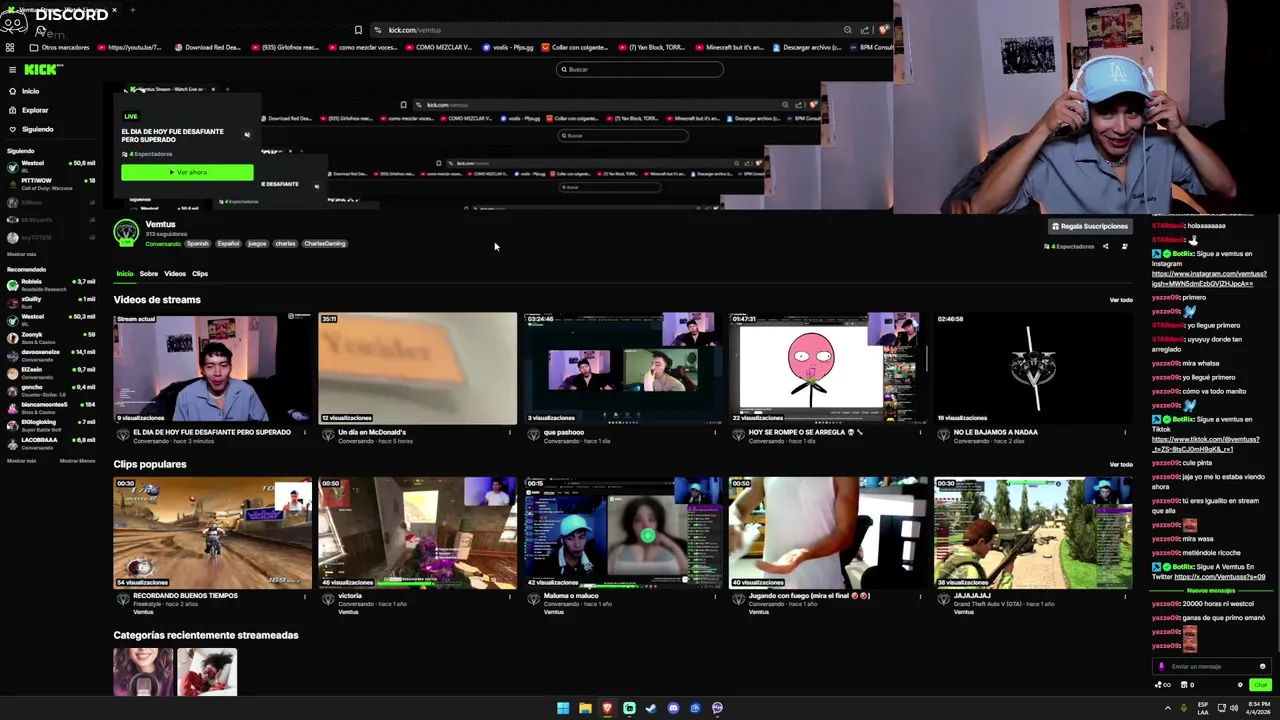1280x720 pixels.
Task: Open the Westcol IRL channel under Siguiendo
Action: (x=50, y=166)
